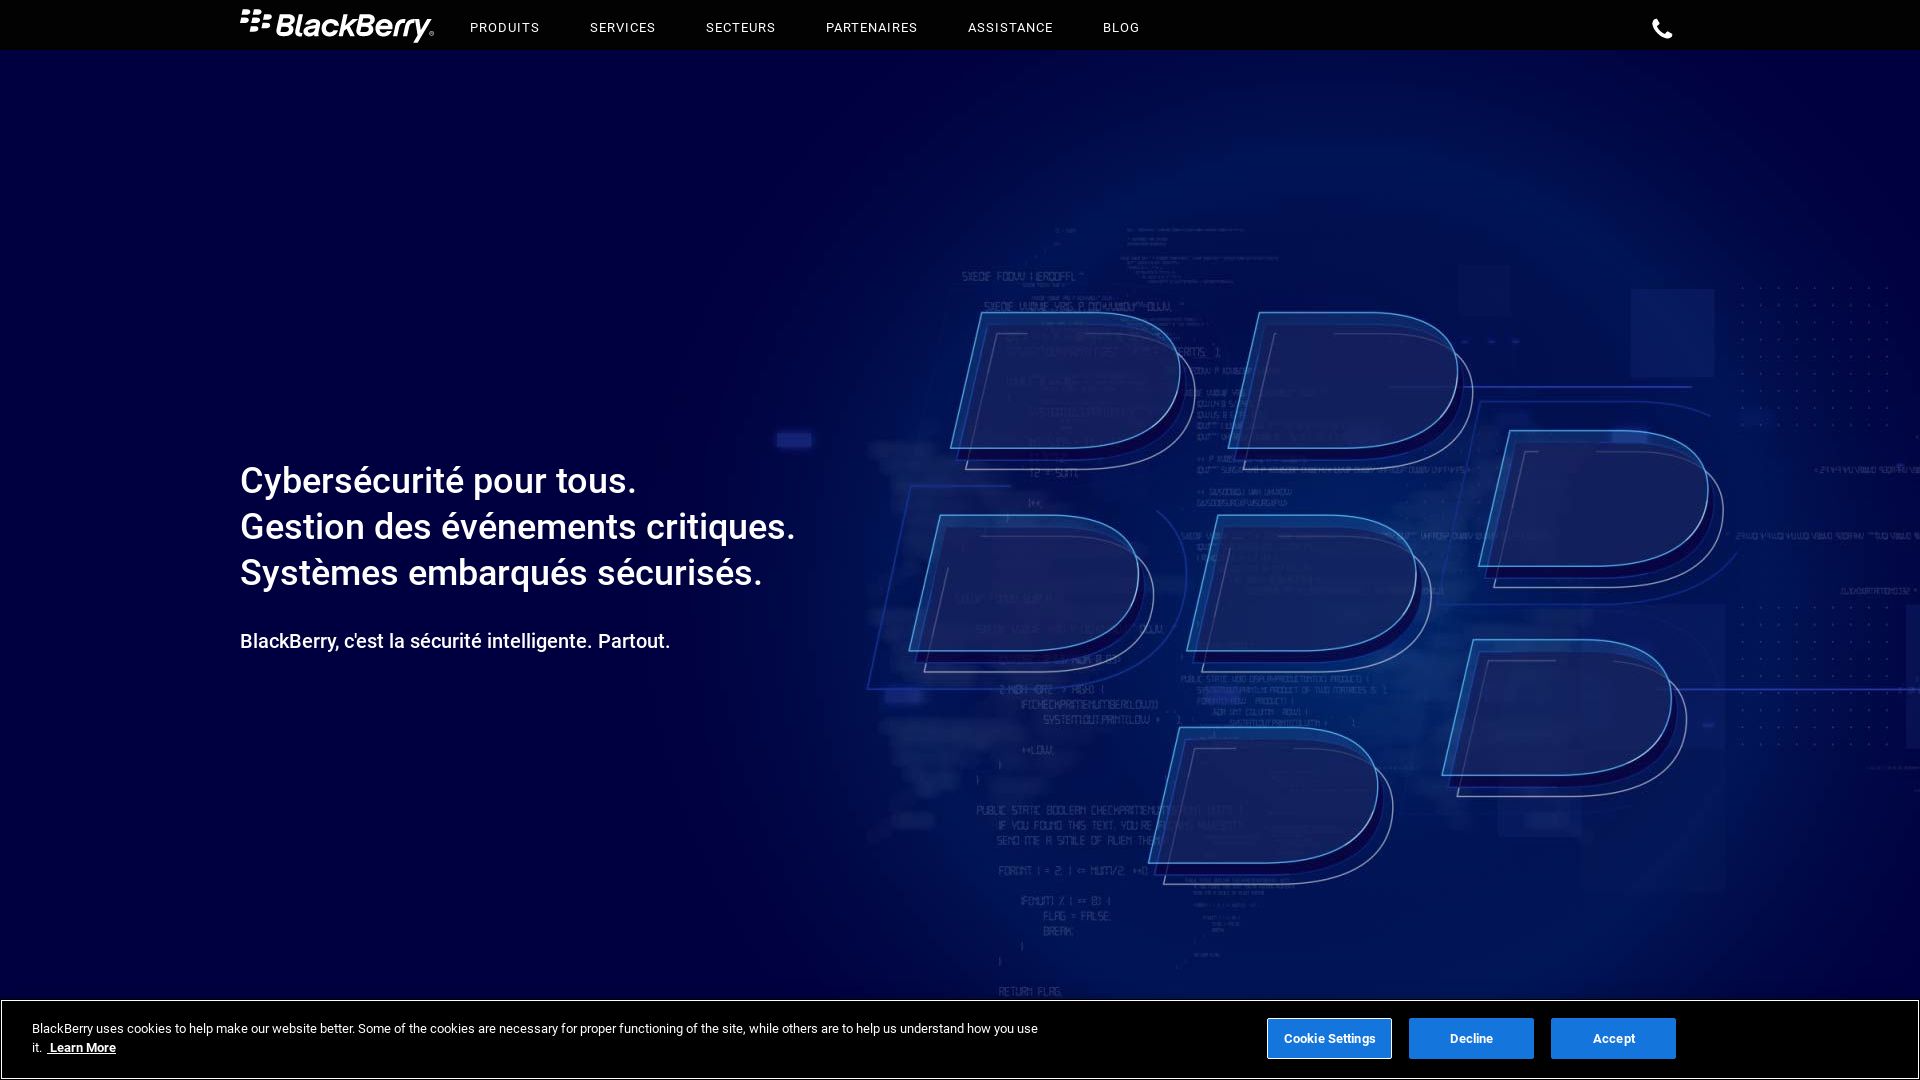Screen dimensions: 1920x1080
Task: Click the cybersécurité headline text link
Action: (x=438, y=480)
